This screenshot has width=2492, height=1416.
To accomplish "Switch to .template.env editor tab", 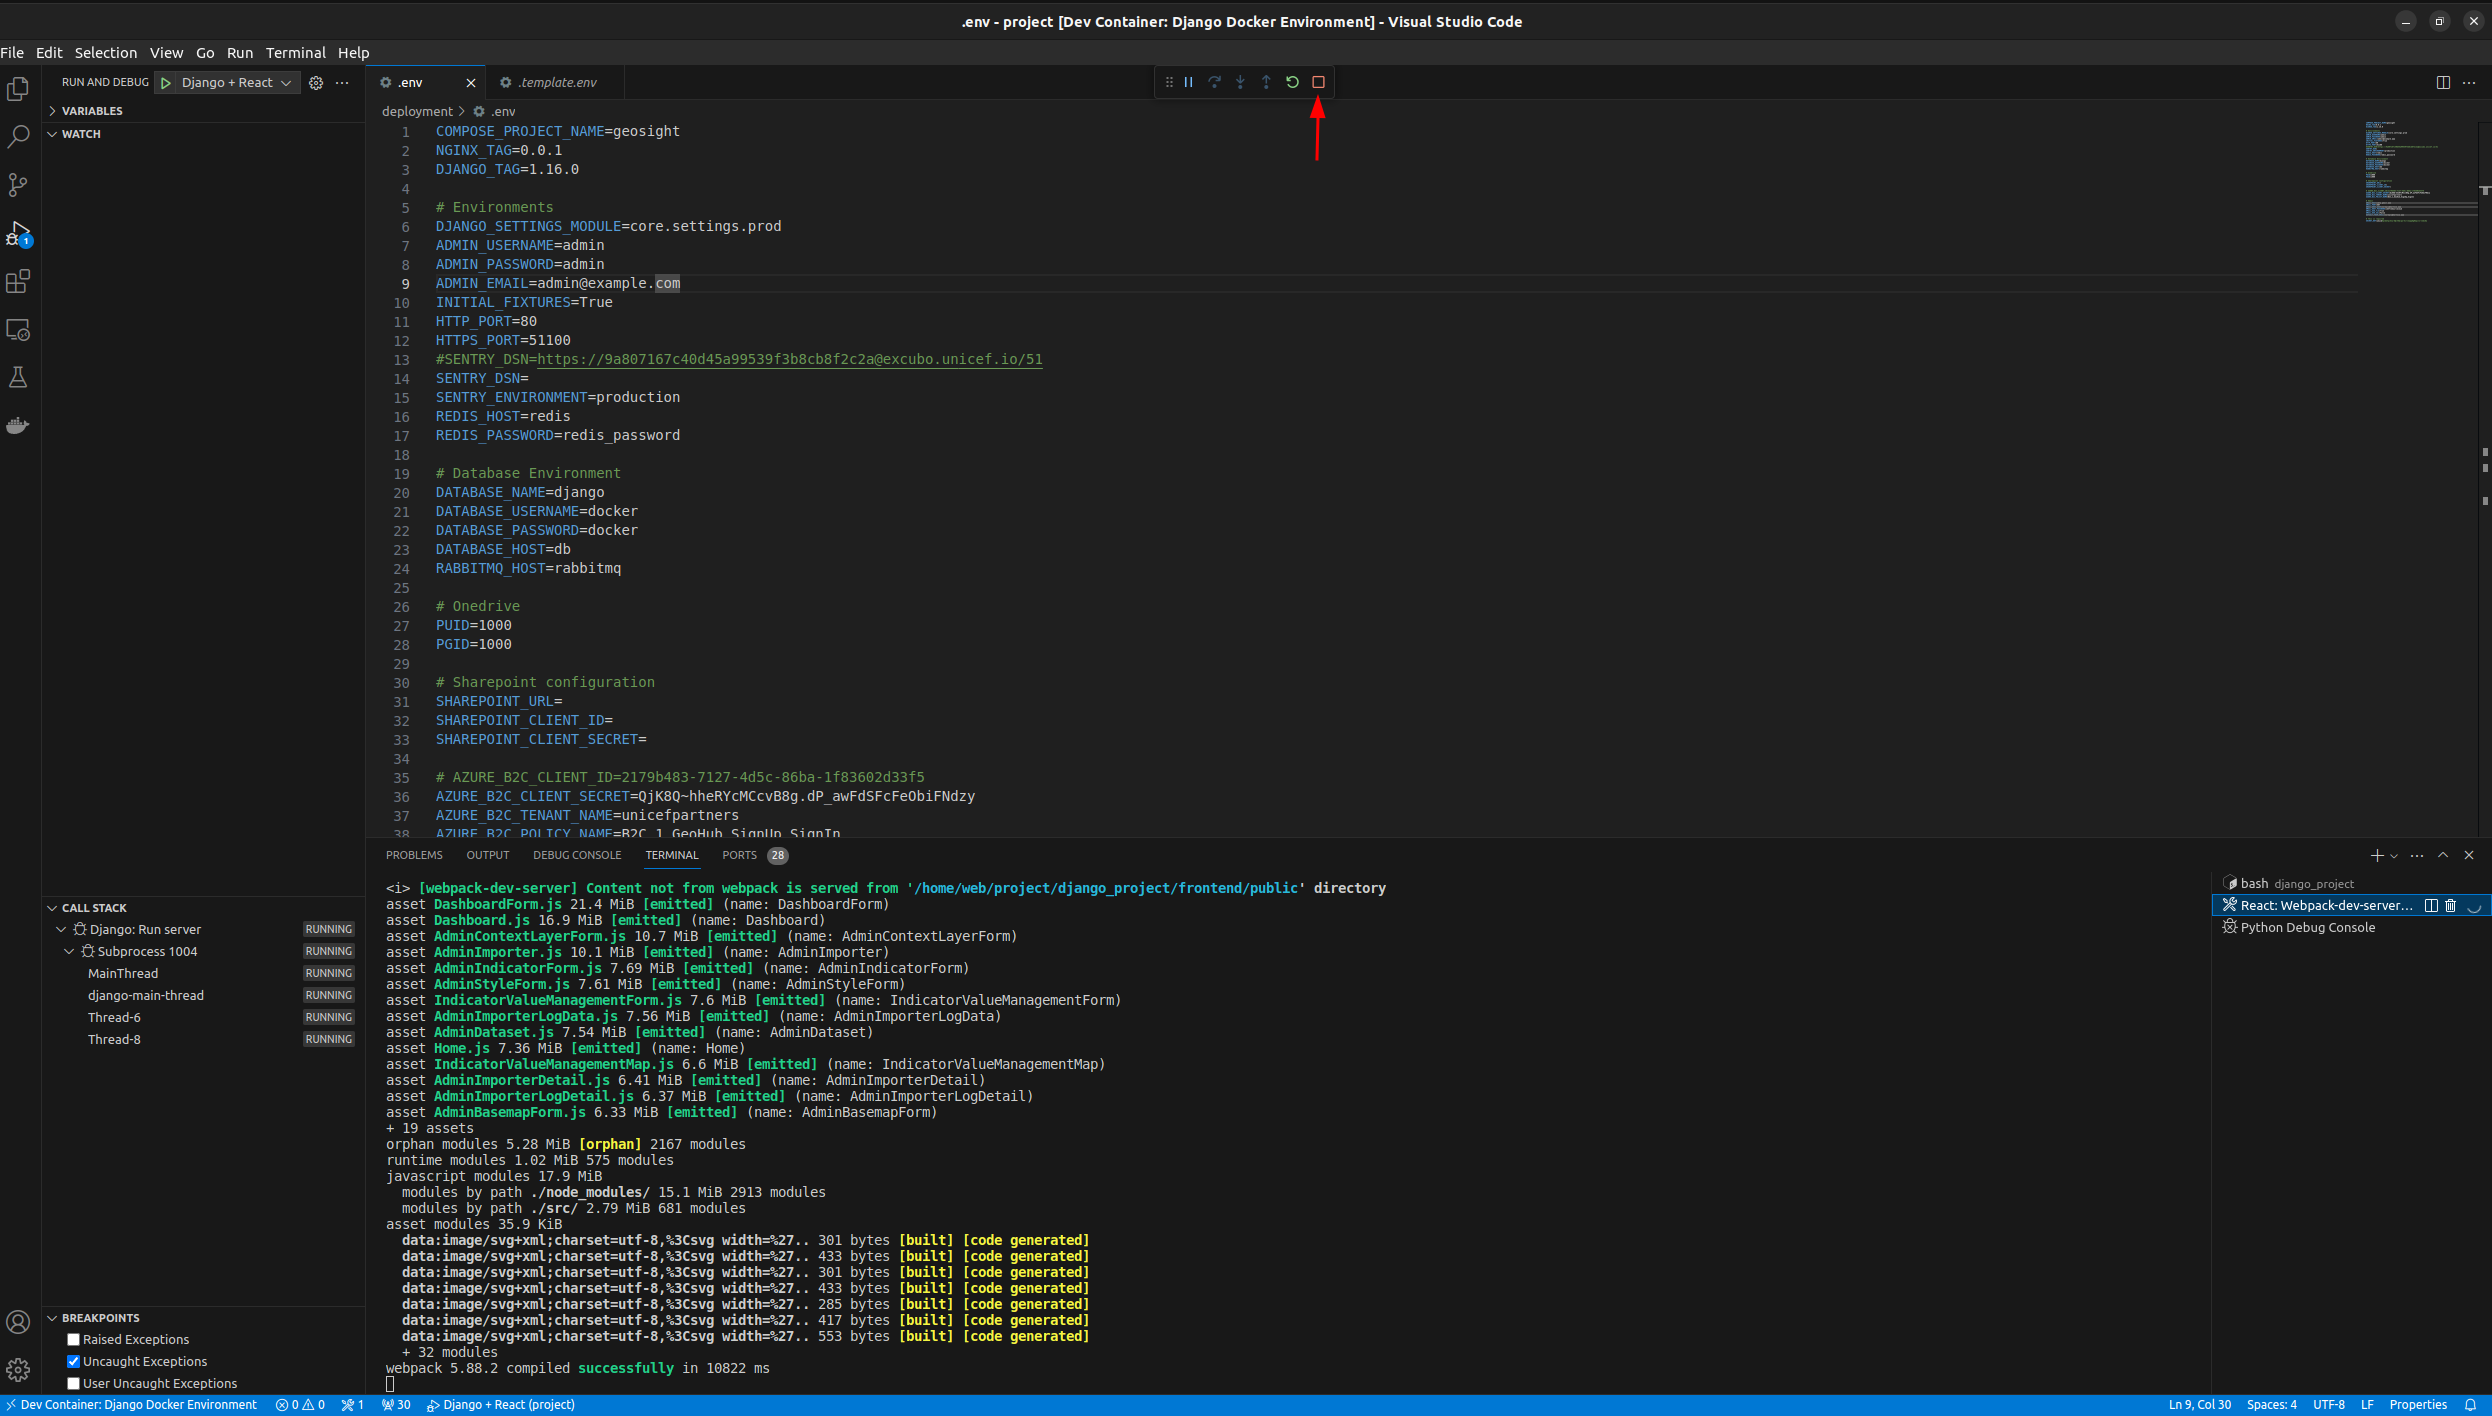I will click(556, 83).
